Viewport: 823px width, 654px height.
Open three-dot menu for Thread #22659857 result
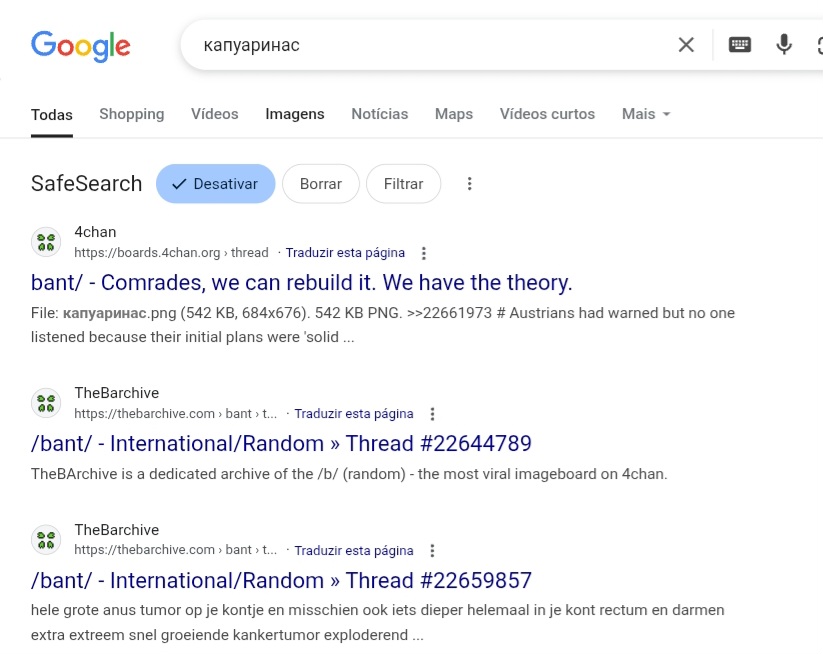[432, 551]
